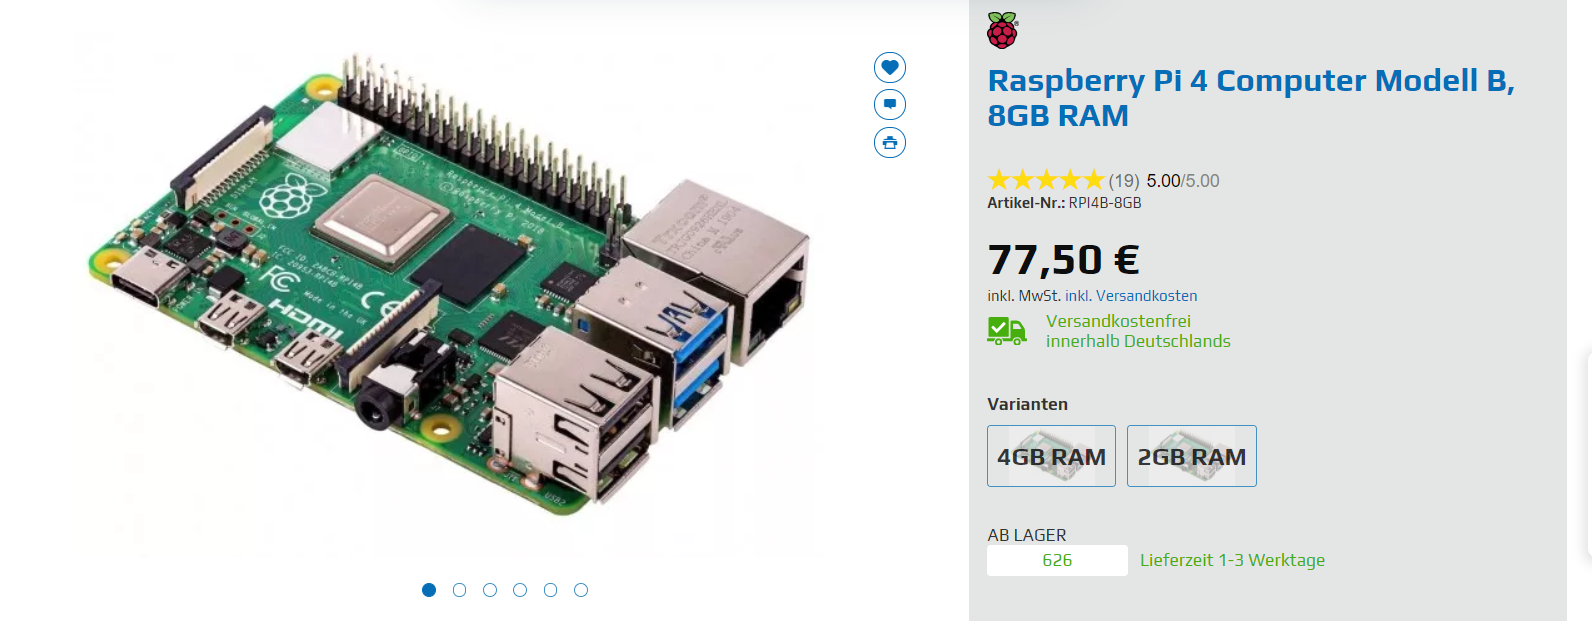This screenshot has width=1592, height=621.
Task: Select the 2GB RAM variant
Action: pos(1192,456)
